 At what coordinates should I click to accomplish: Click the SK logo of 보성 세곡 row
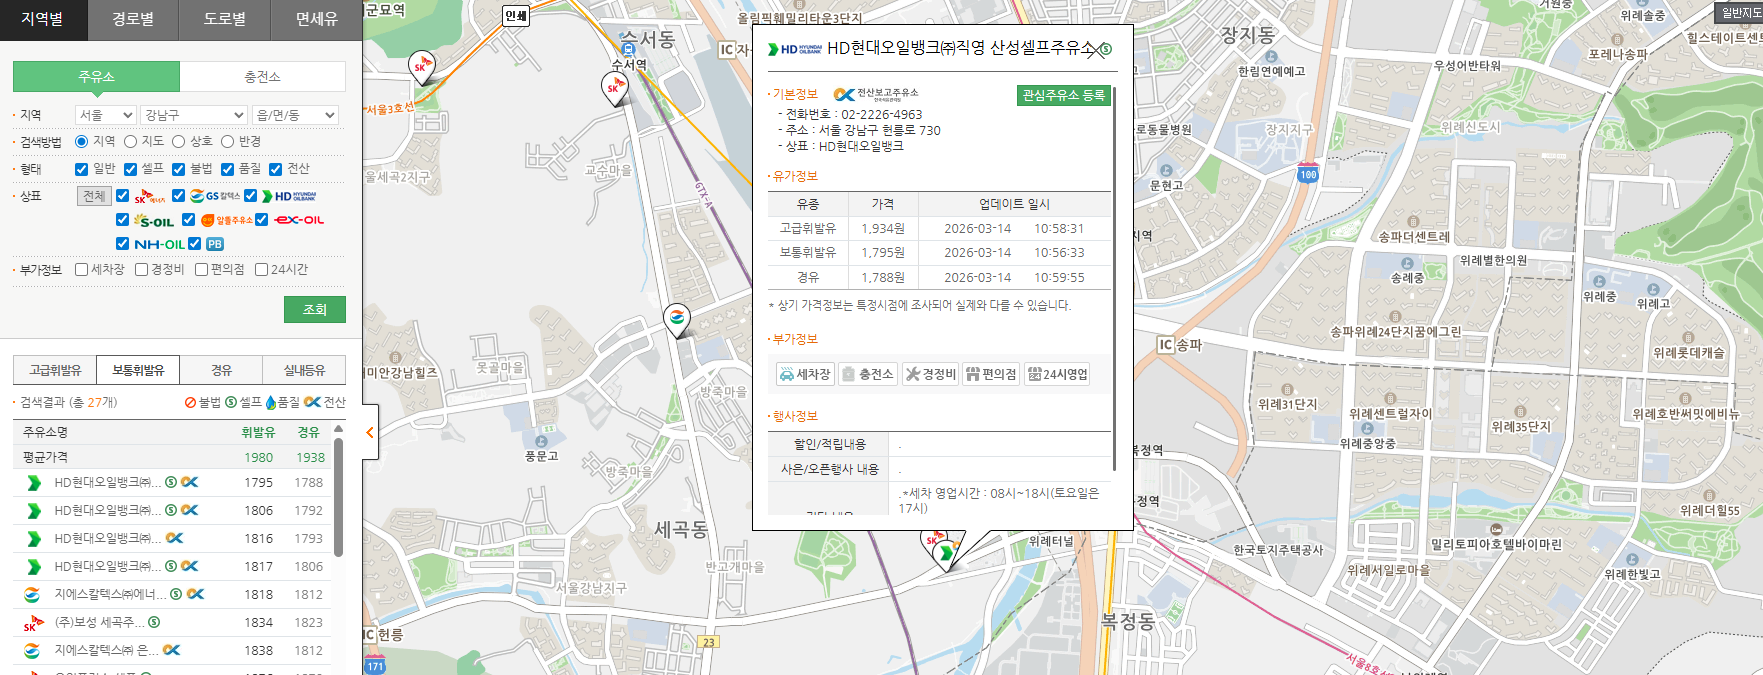33,623
